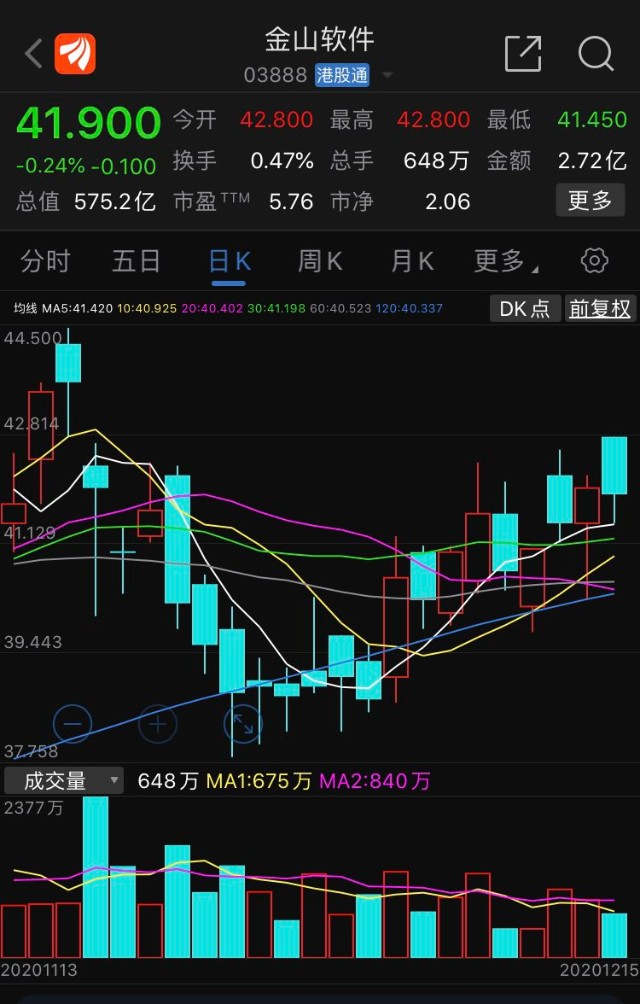Zoom out chart with minus circle

(72, 724)
